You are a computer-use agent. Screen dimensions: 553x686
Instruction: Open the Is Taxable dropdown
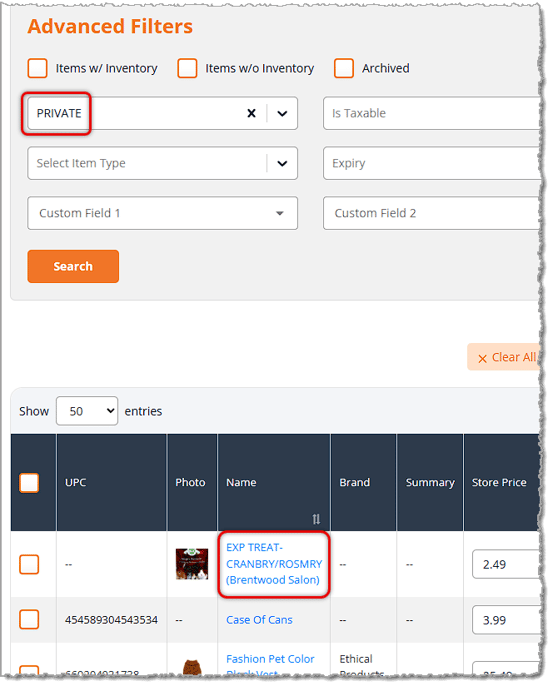coord(431,113)
